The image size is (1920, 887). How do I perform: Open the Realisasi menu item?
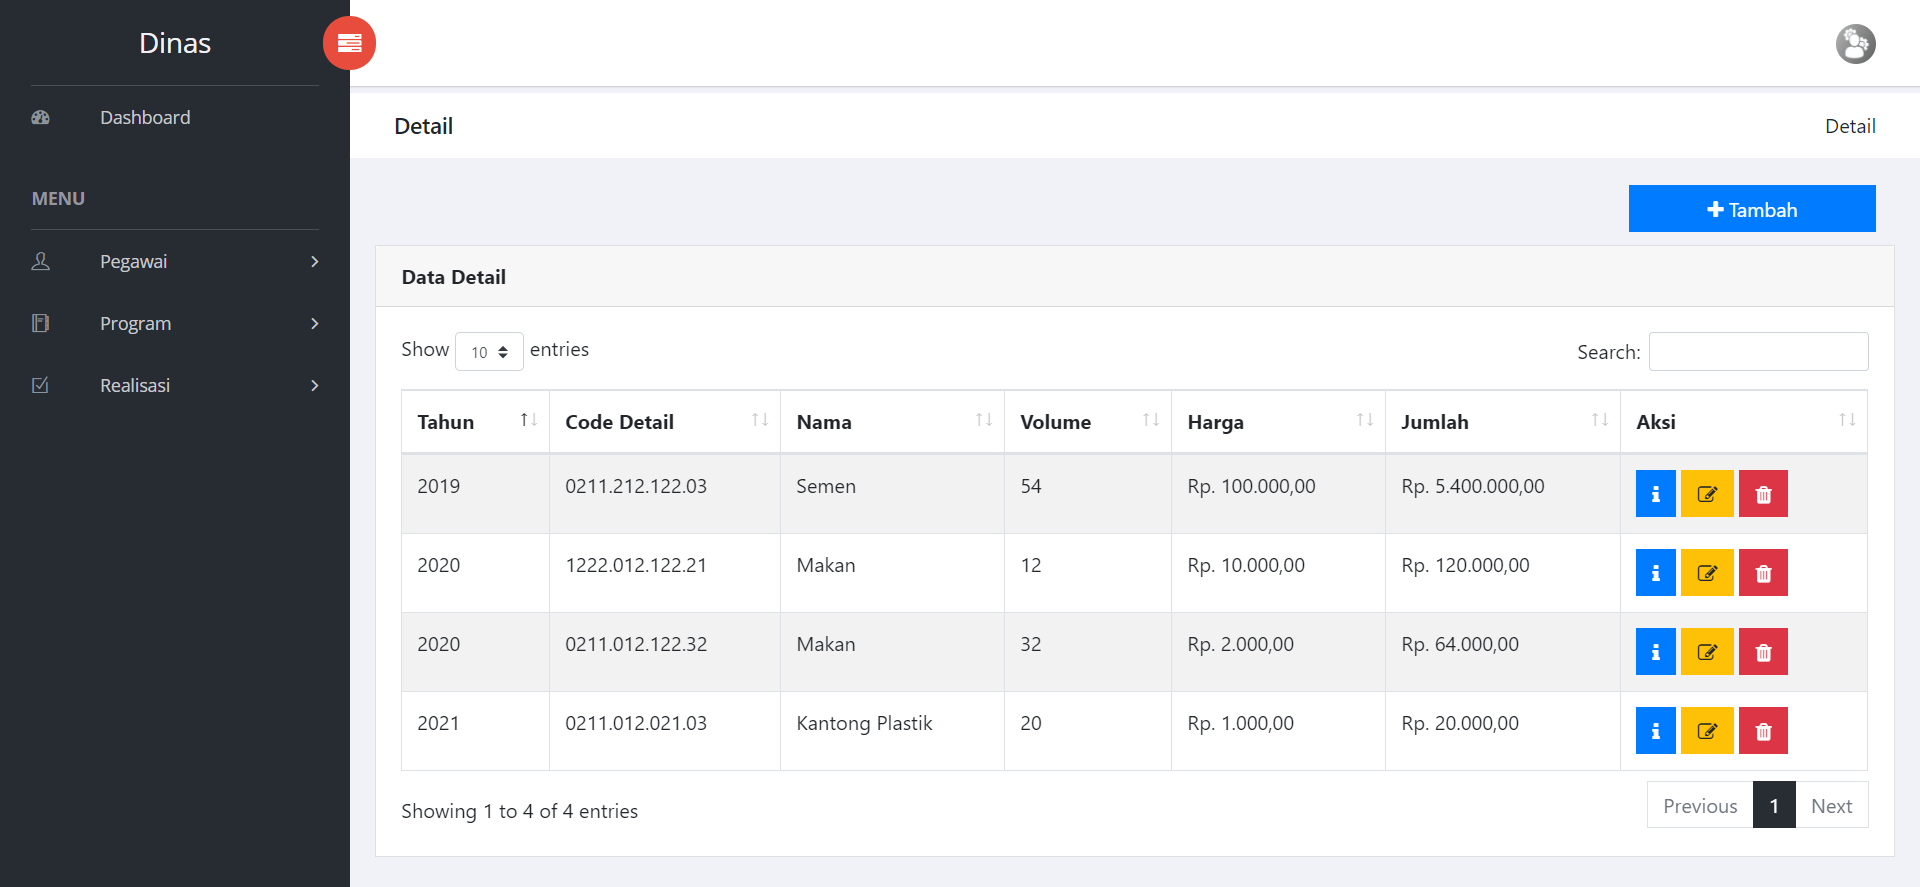(x=175, y=386)
